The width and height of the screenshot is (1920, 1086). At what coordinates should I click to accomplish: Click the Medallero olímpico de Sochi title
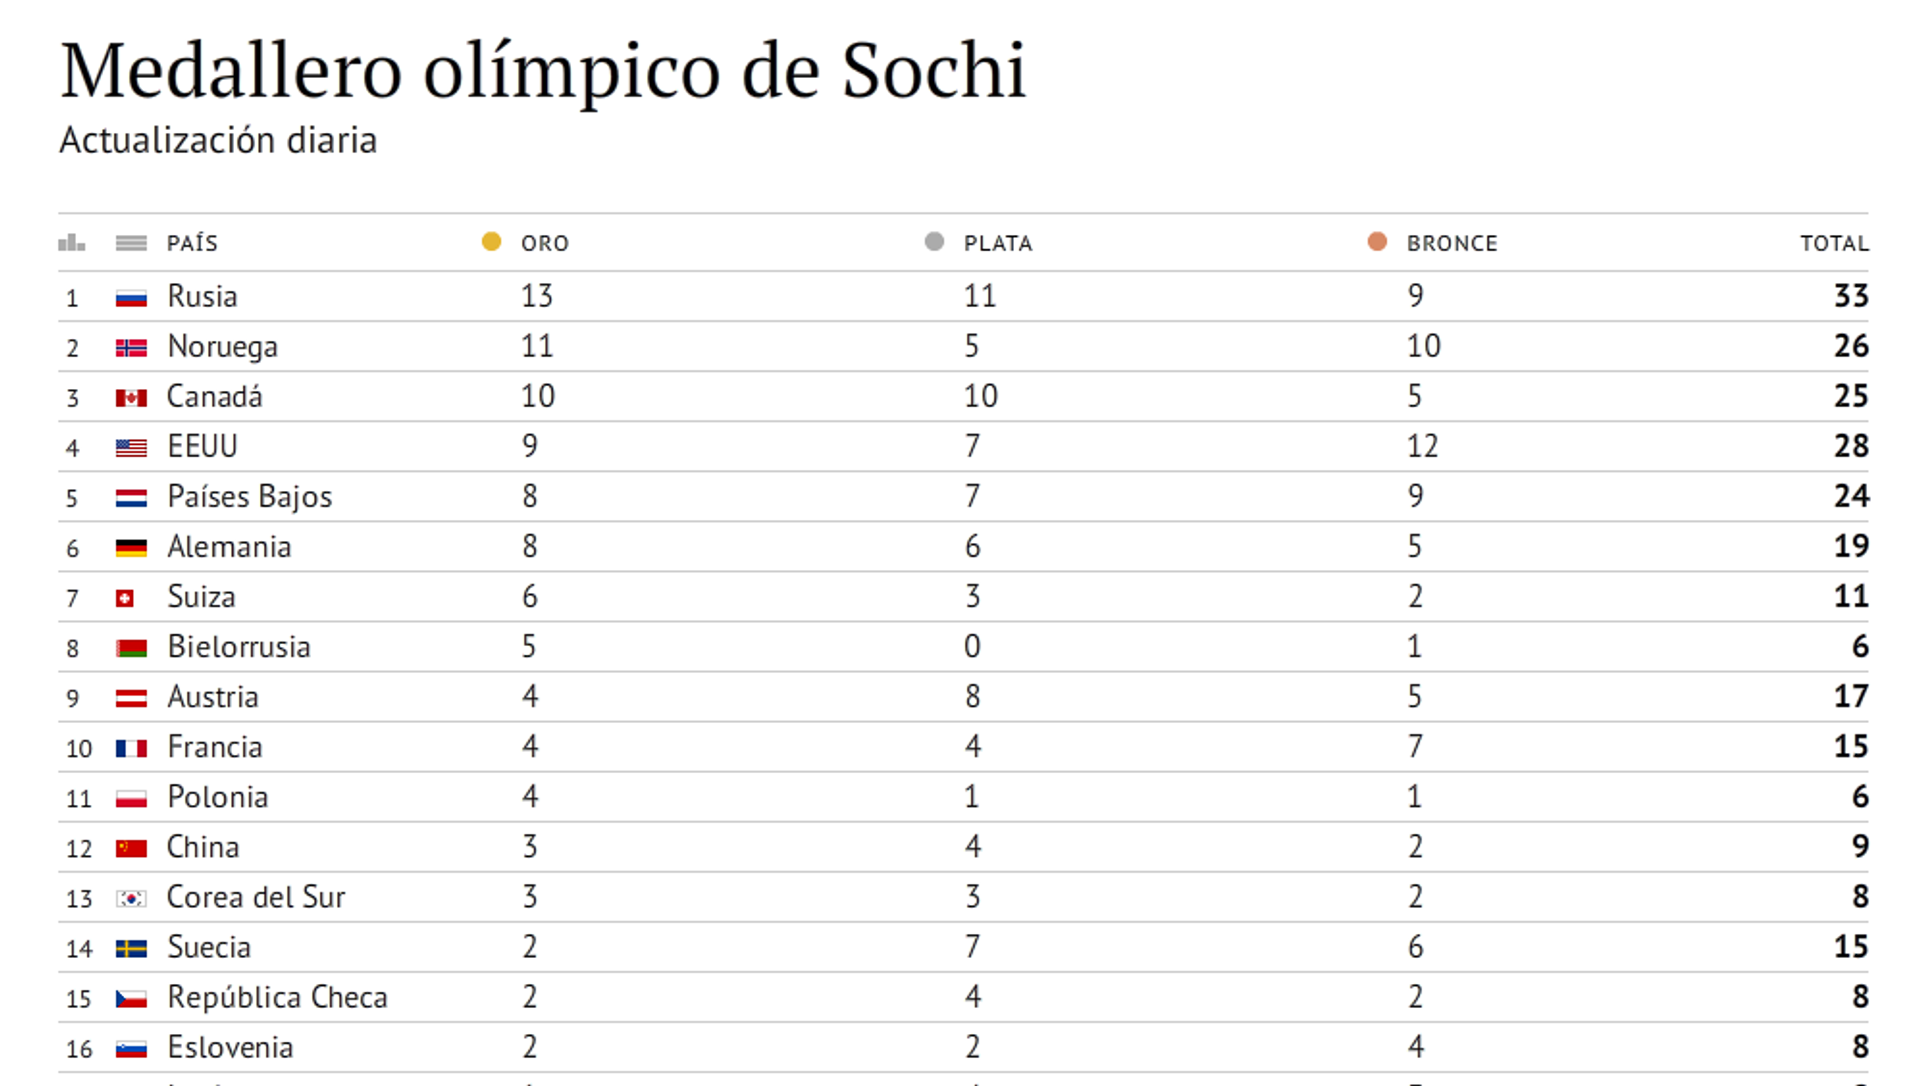[x=543, y=72]
